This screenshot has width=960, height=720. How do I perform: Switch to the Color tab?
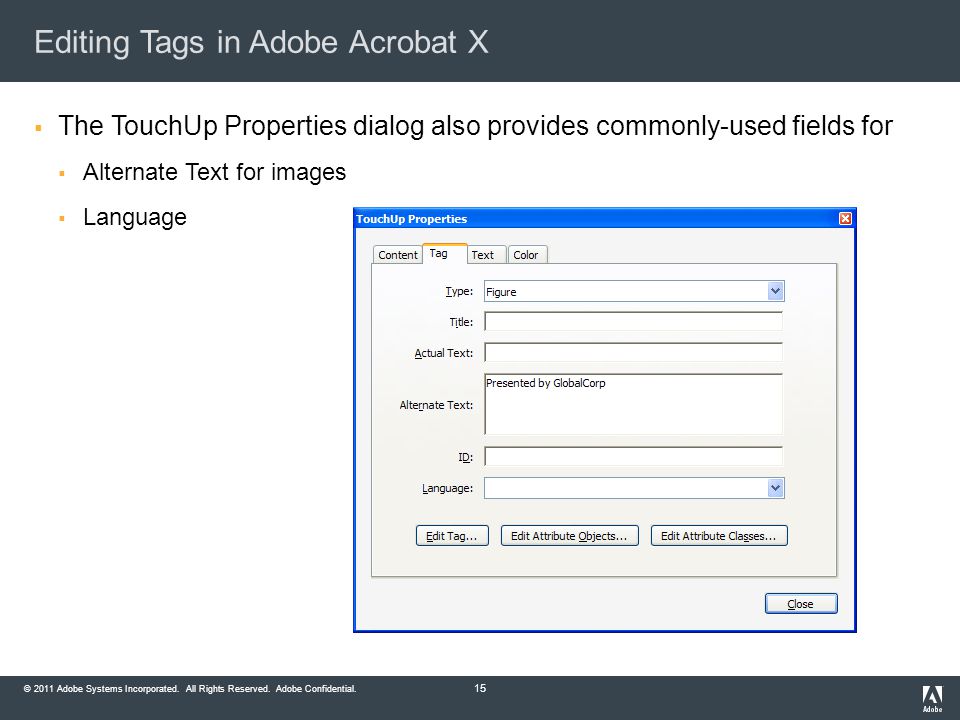click(526, 255)
